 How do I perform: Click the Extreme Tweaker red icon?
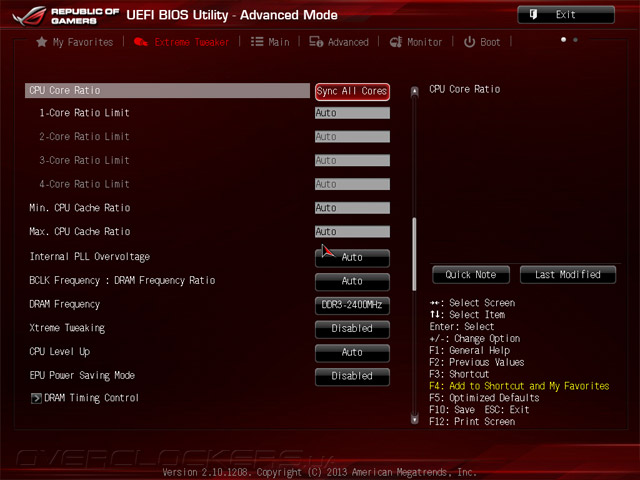click(x=141, y=42)
